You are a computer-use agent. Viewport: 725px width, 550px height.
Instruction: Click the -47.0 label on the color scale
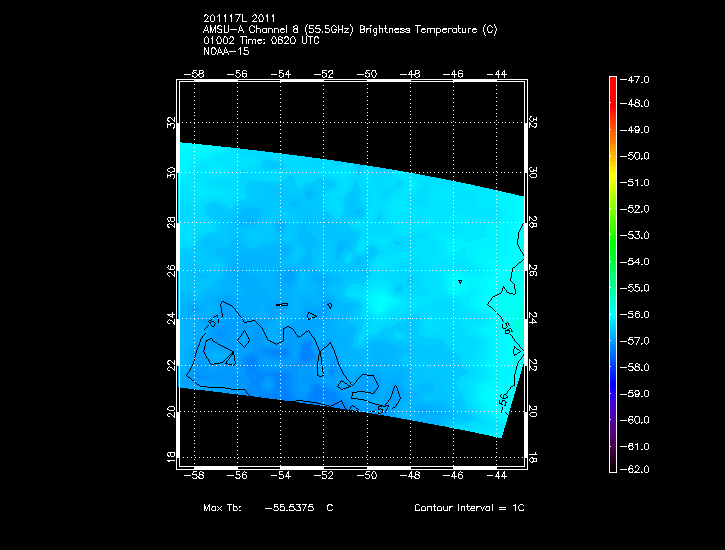pyautogui.click(x=638, y=78)
